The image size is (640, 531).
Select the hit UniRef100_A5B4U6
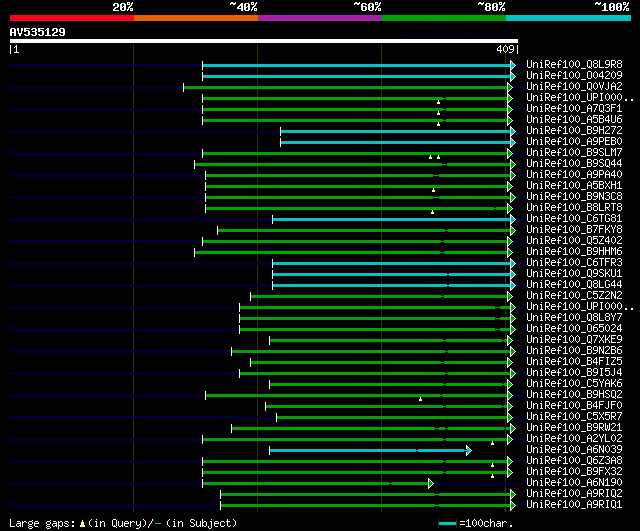click(574, 120)
